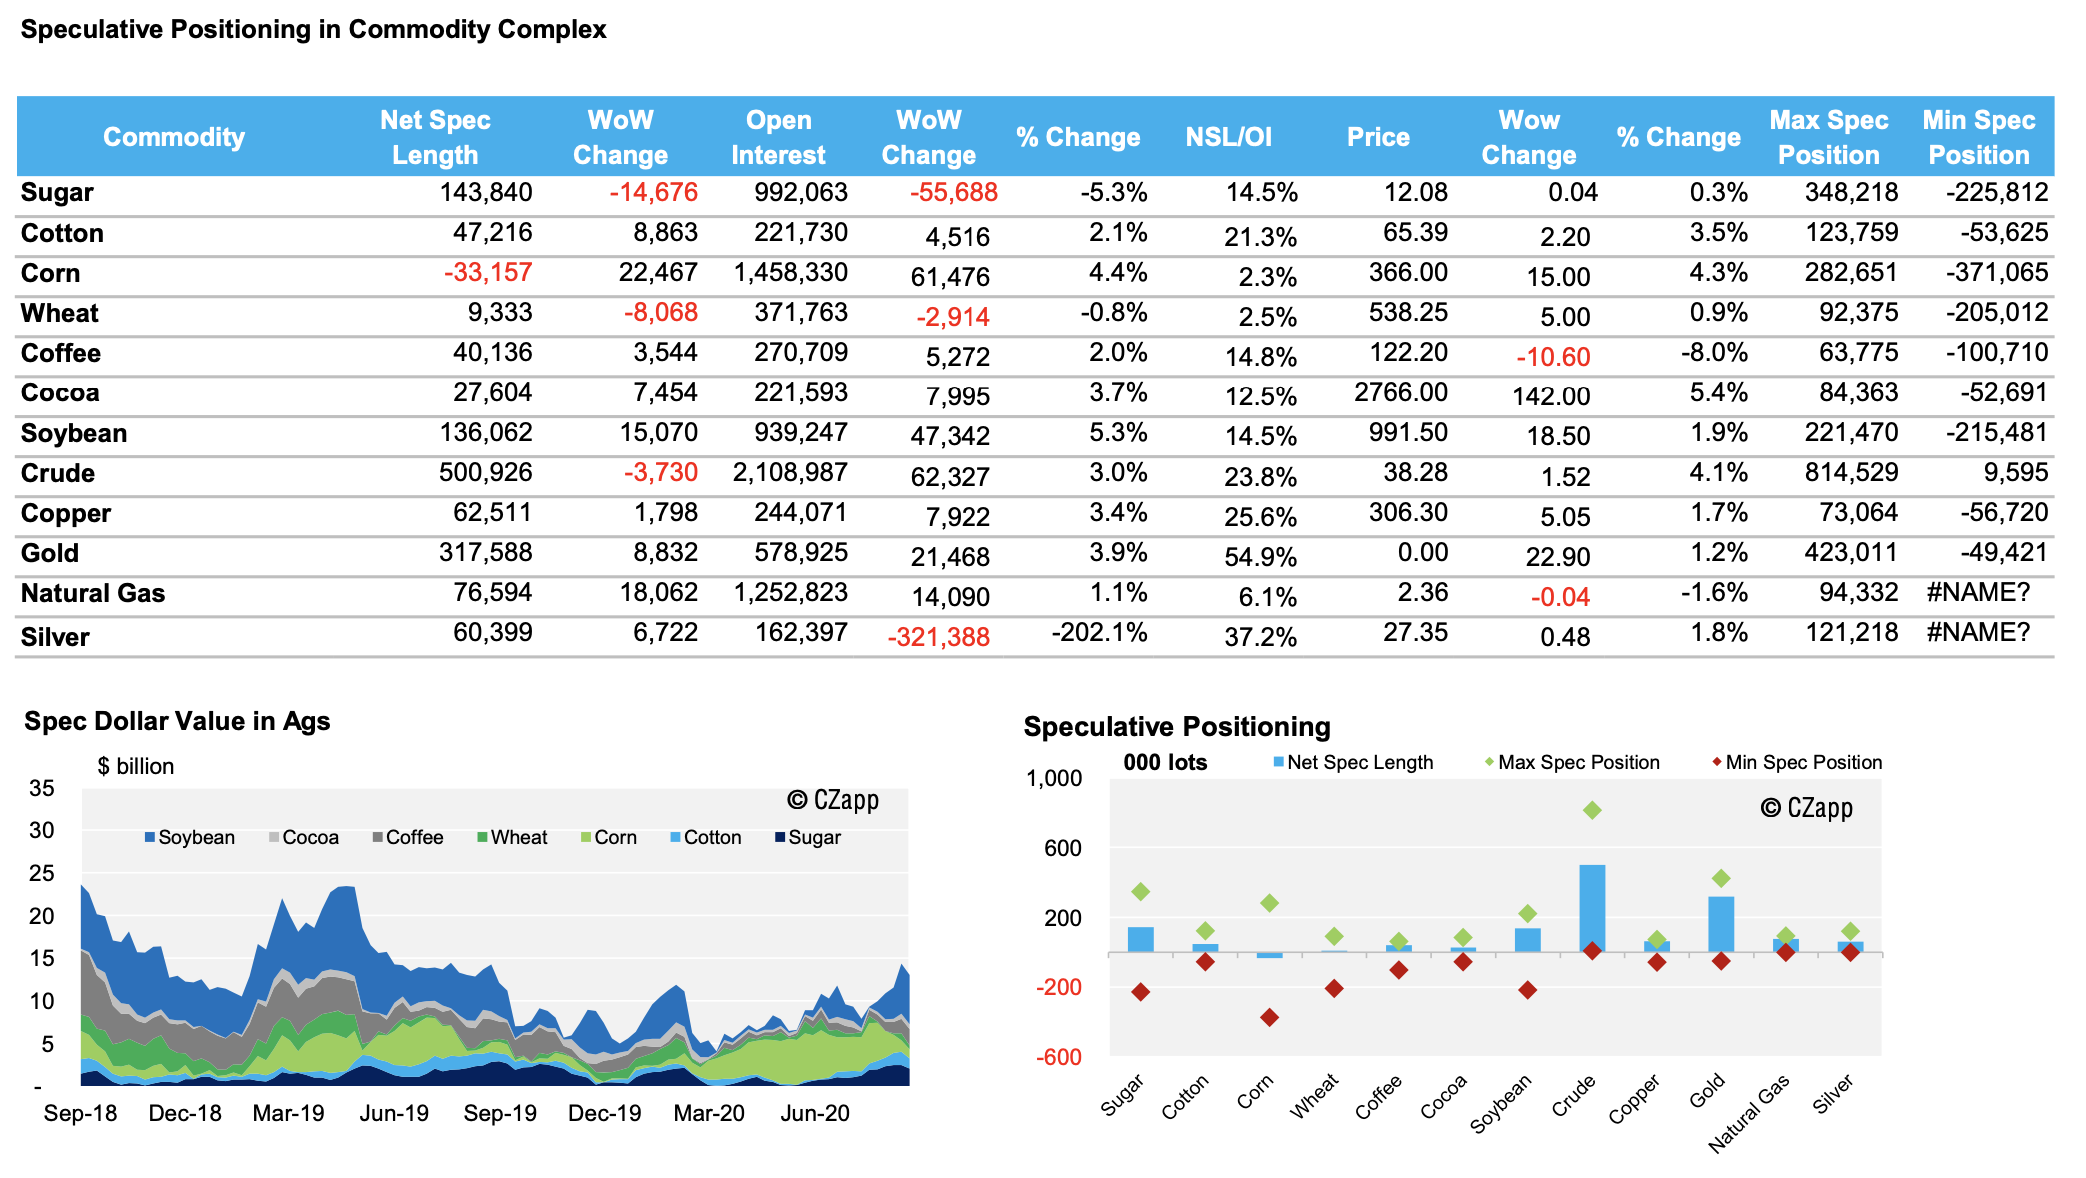Click Wheat min spec position -205,012
Viewport: 2086px width, 1178px height.
(x=1997, y=312)
